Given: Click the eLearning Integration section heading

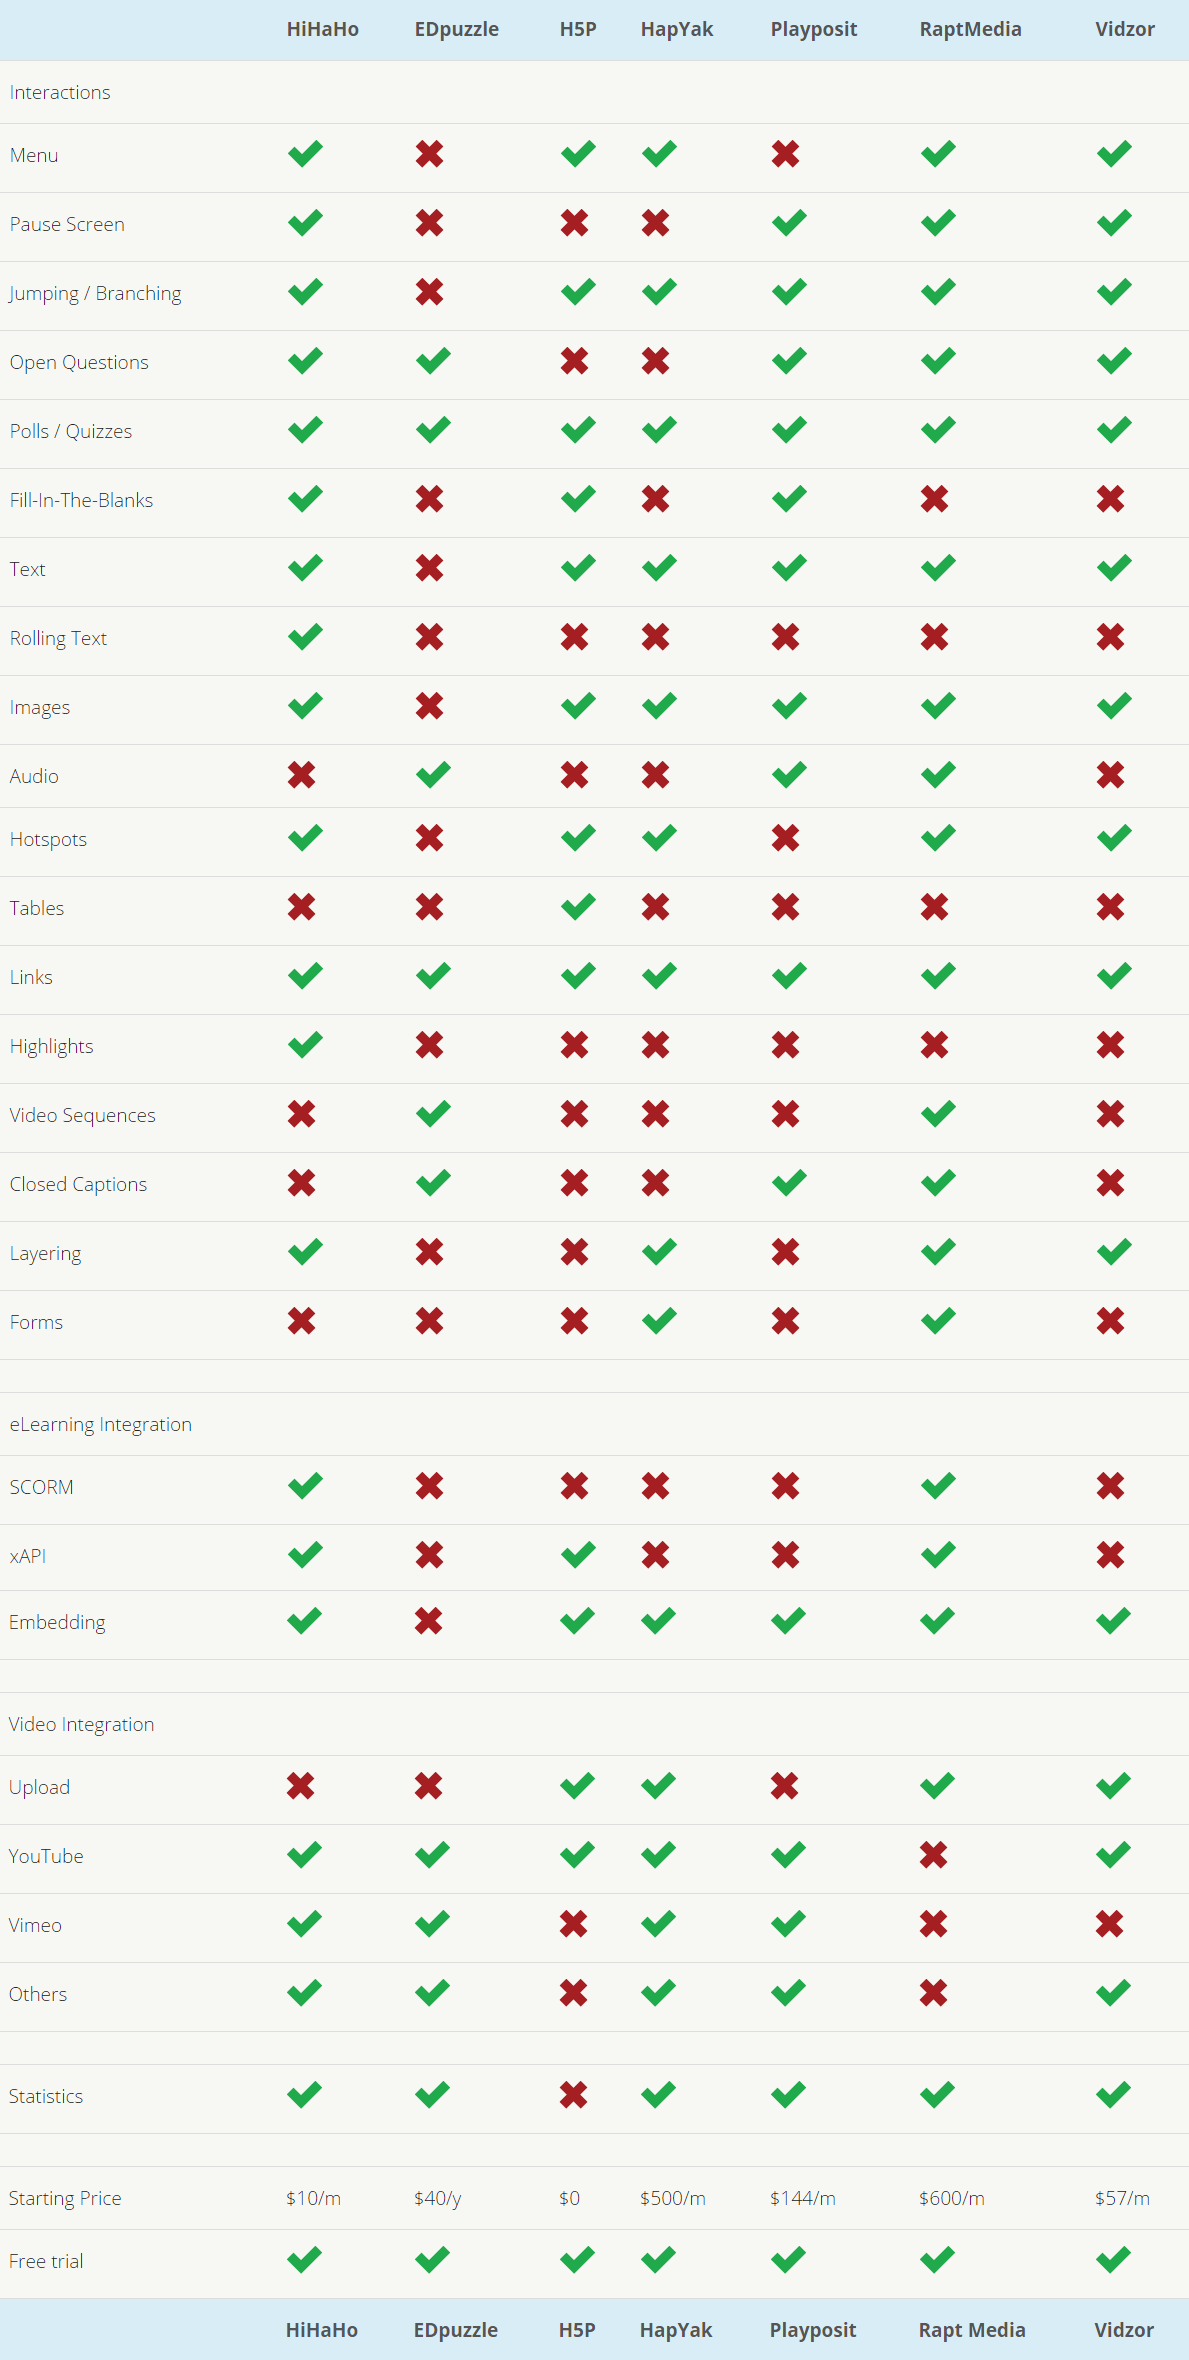Looking at the screenshot, I should tap(101, 1424).
